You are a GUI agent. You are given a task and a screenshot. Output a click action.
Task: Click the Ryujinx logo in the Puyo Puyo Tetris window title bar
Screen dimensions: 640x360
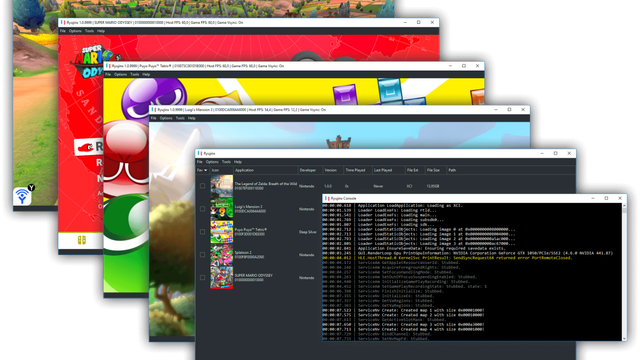tap(108, 66)
